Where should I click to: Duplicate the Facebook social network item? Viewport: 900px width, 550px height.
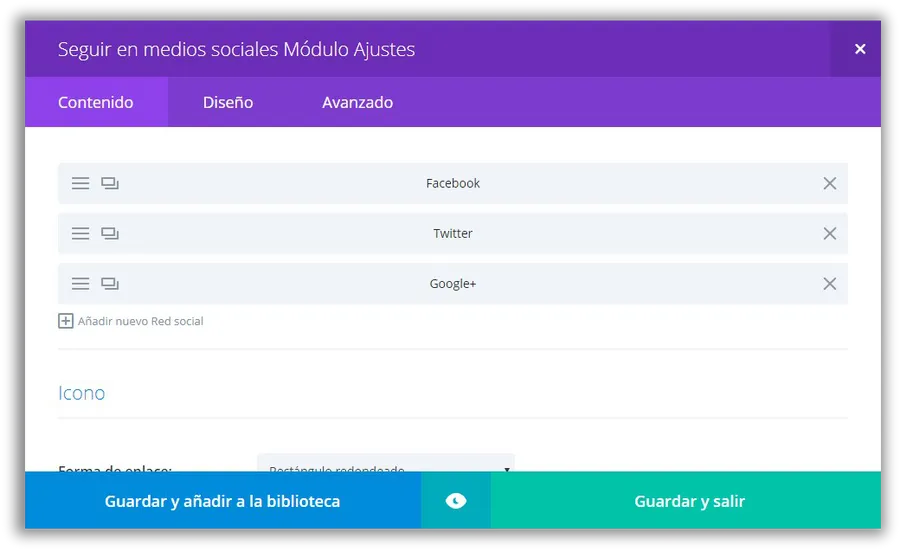coord(110,183)
